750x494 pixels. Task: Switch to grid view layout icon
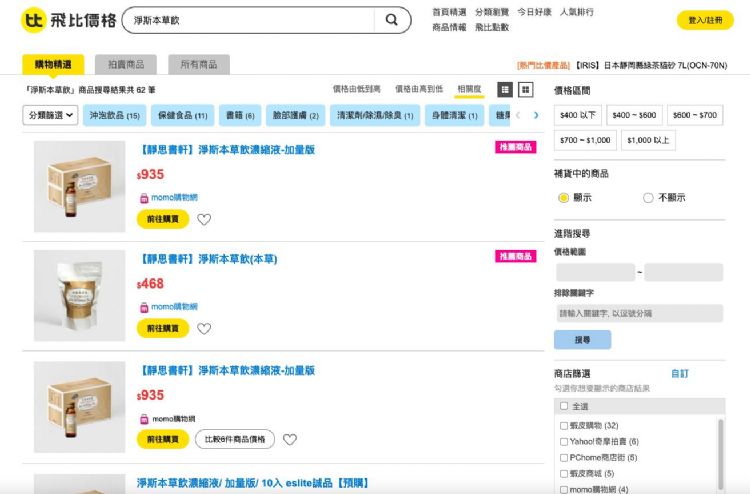[x=525, y=89]
